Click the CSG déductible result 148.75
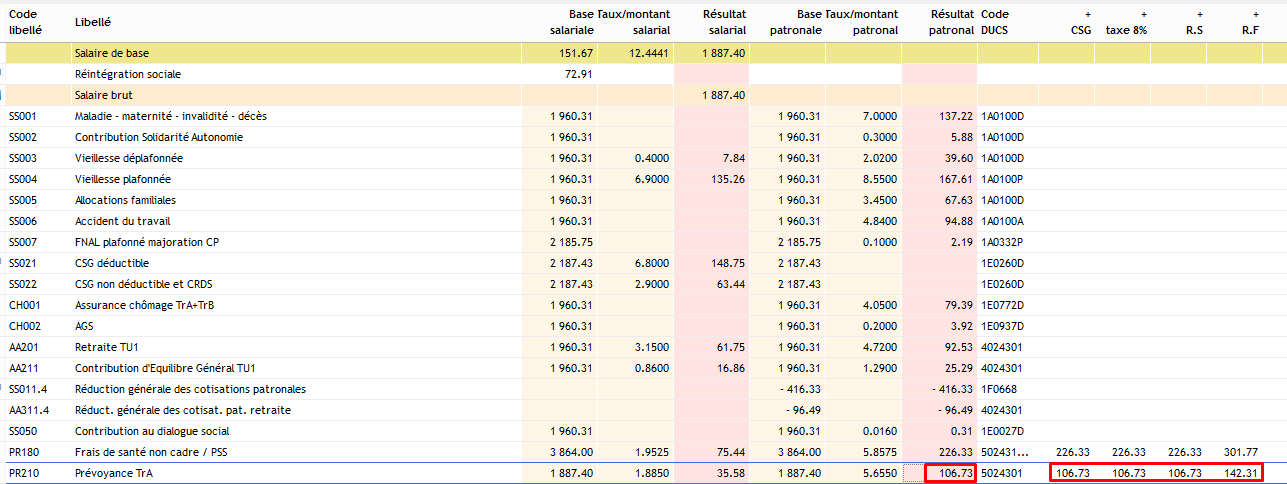 [x=727, y=263]
